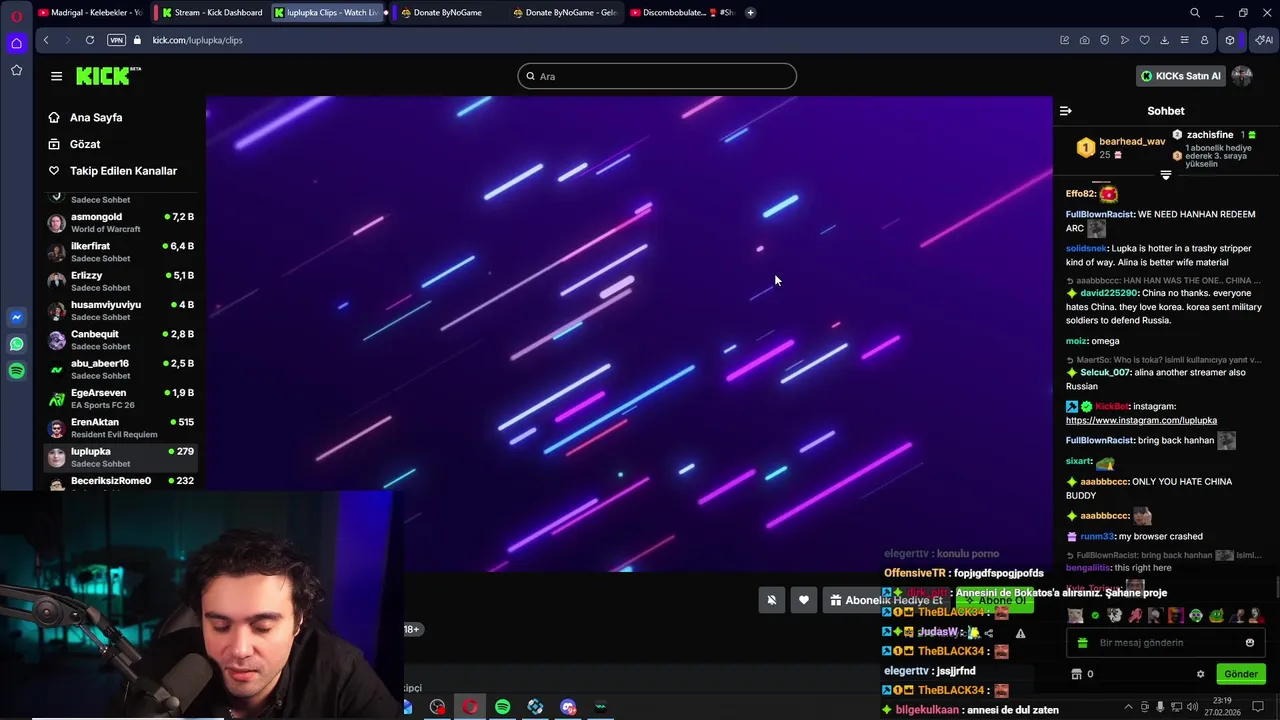Viewport: 1280px width, 720px height.
Task: Switch to first Donate ByNoGame tab
Action: [446, 13]
